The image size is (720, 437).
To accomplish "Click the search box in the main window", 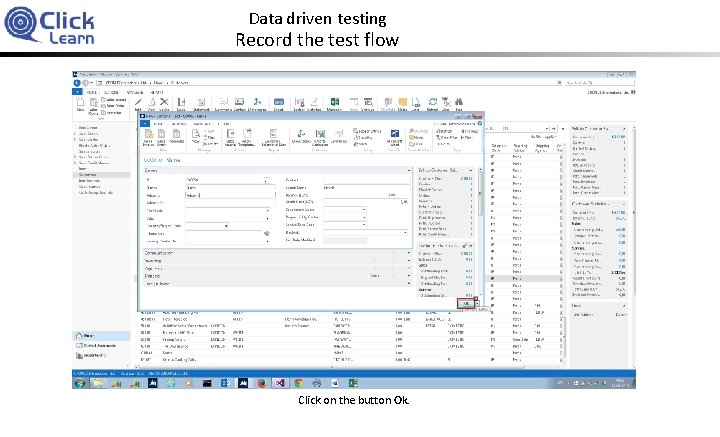I will [599, 83].
